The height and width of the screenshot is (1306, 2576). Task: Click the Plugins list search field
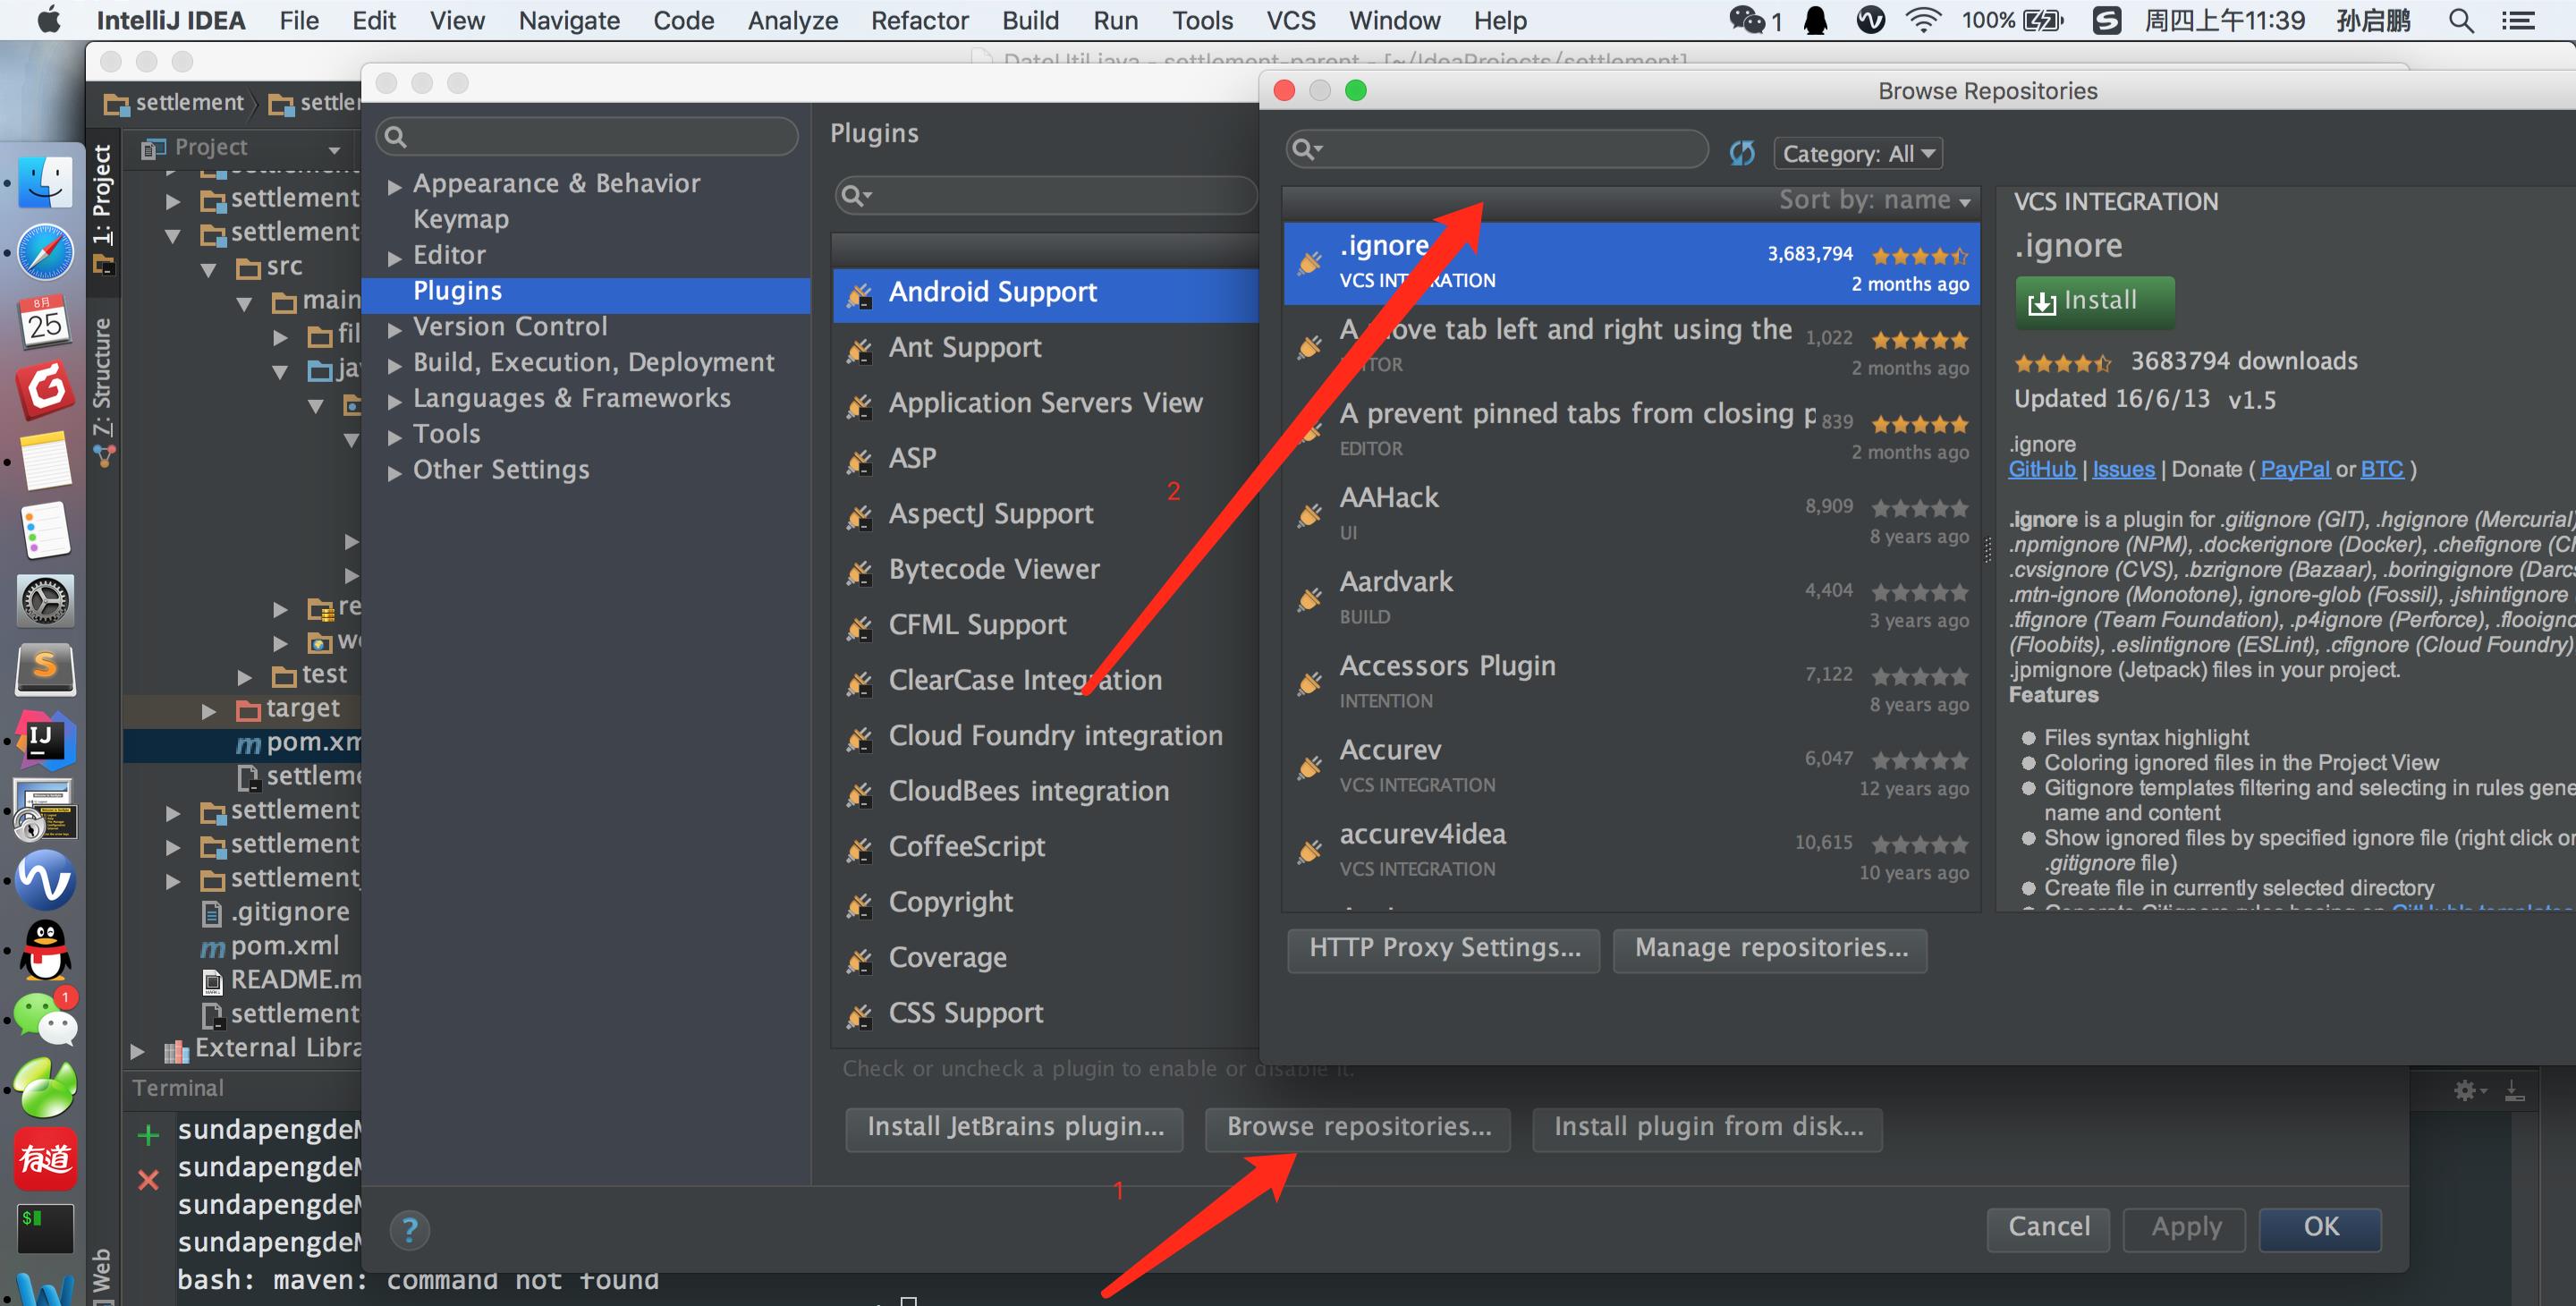point(1046,195)
